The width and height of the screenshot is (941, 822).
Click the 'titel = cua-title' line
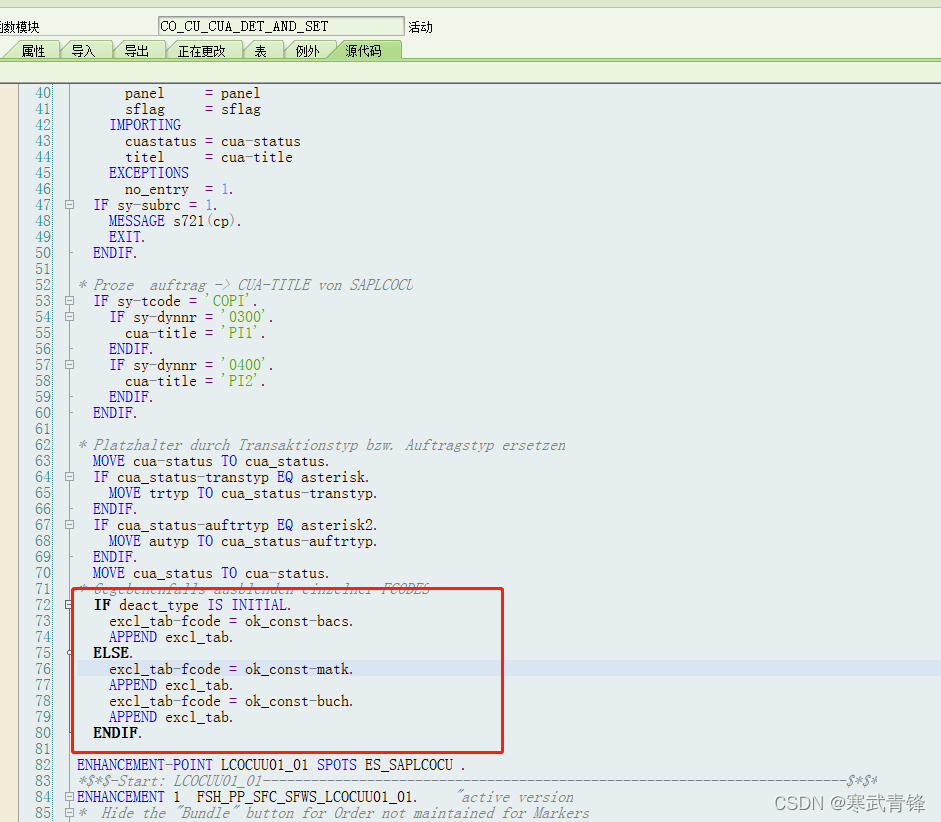[x=209, y=157]
